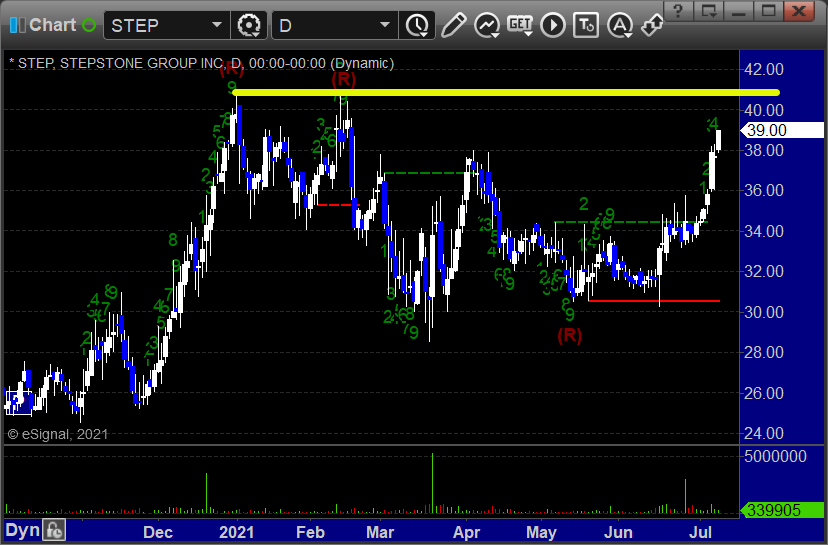
Task: Open the symbol settings gear menu
Action: pos(249,25)
